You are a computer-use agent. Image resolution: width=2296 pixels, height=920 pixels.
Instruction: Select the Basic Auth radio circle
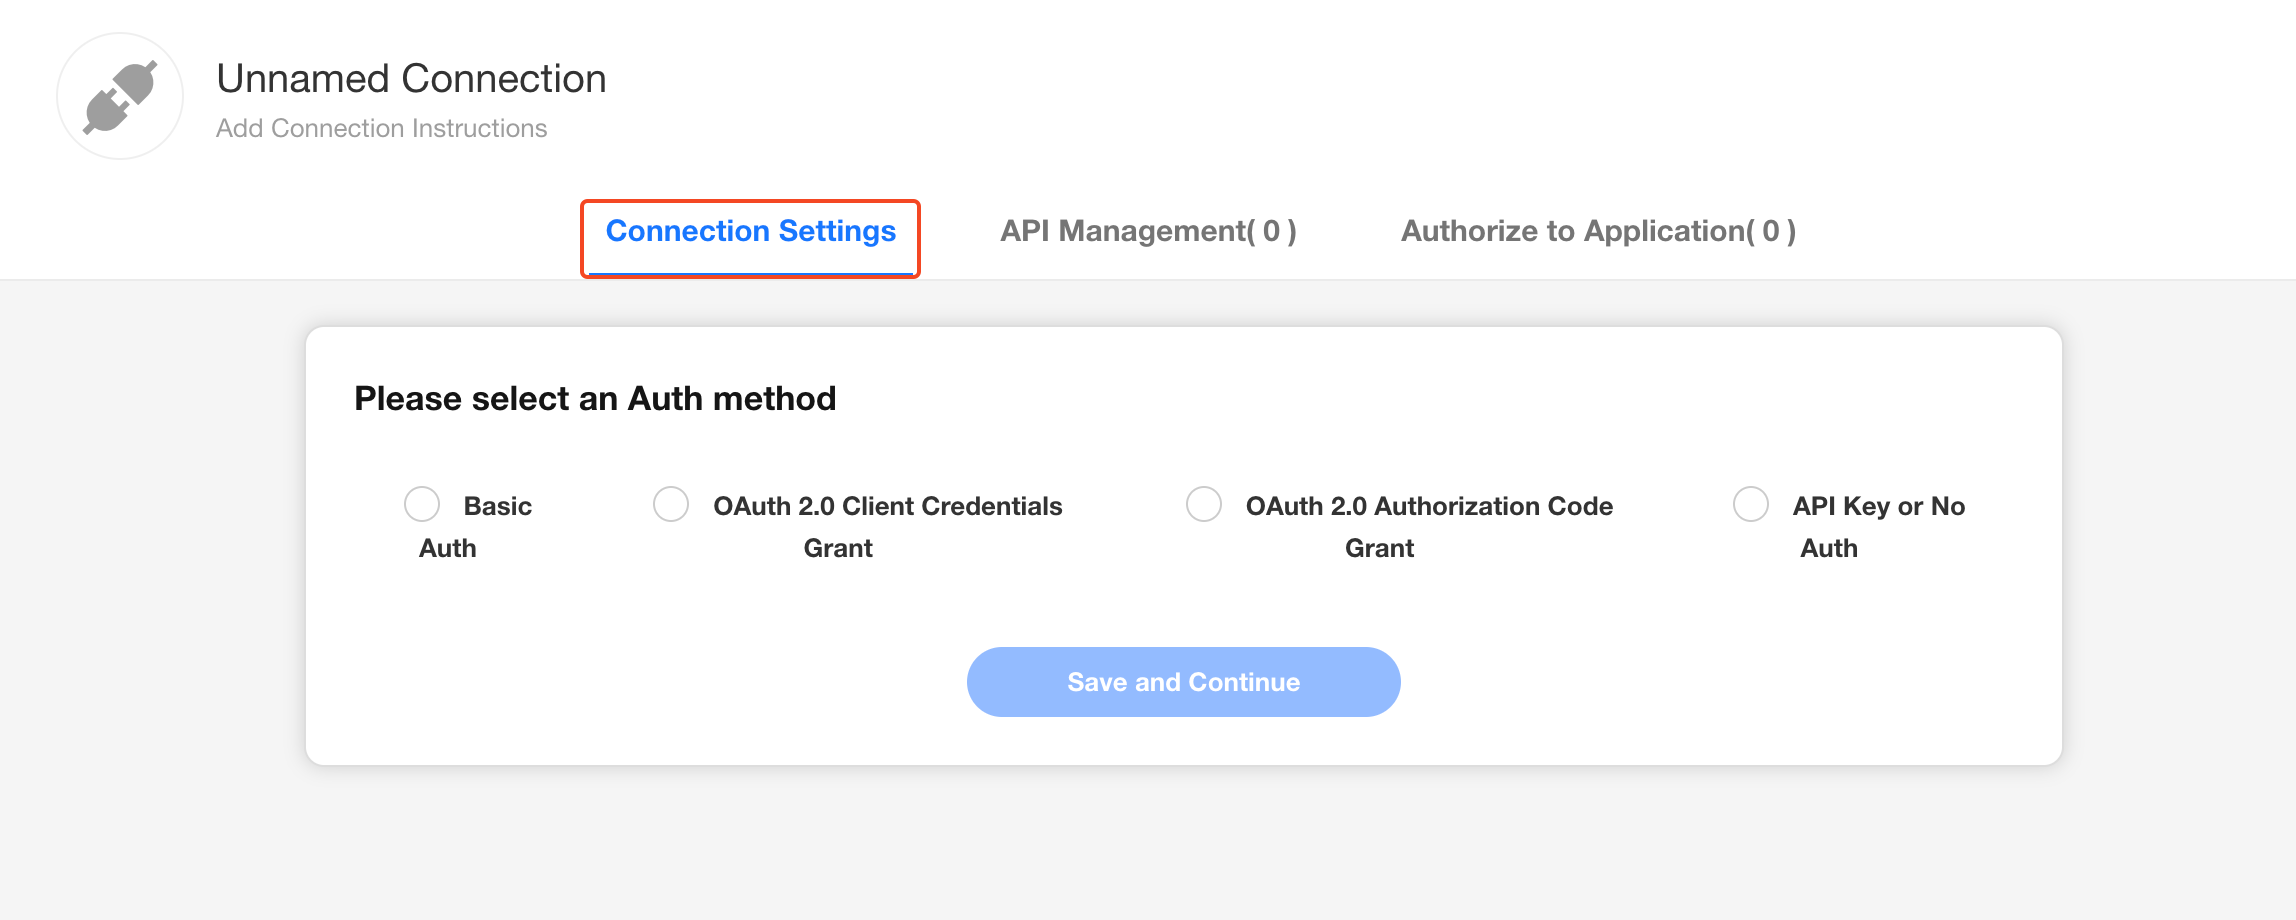click(x=422, y=504)
